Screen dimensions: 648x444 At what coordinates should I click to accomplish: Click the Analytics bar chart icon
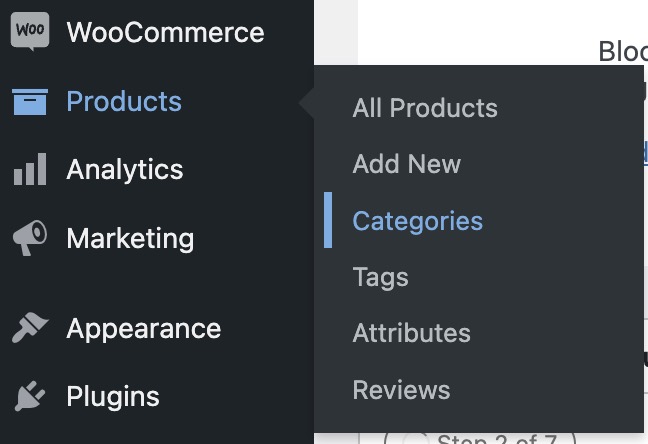30,170
